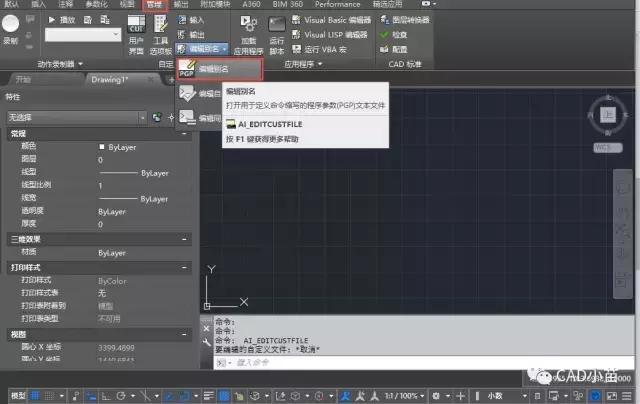This screenshot has width=640, height=404.
Task: Click the 检查 CAD standards check
Action: [393, 35]
